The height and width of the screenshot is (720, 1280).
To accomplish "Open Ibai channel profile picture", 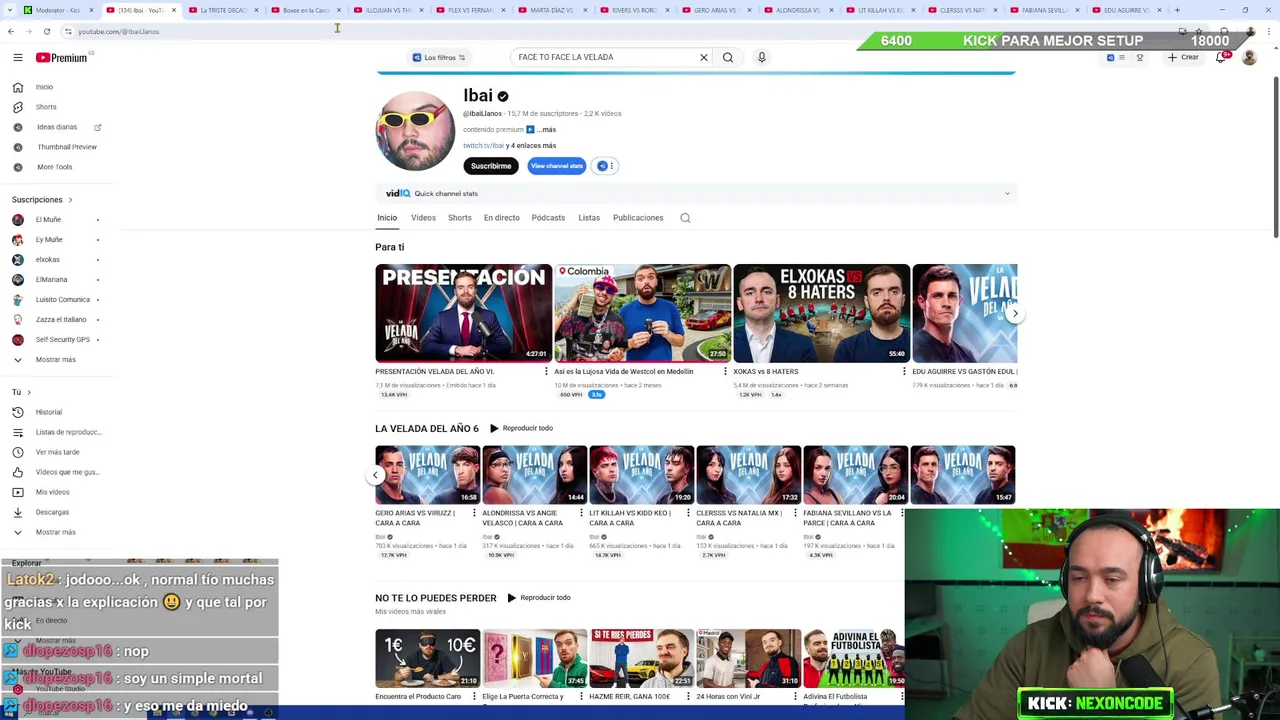I will point(415,131).
